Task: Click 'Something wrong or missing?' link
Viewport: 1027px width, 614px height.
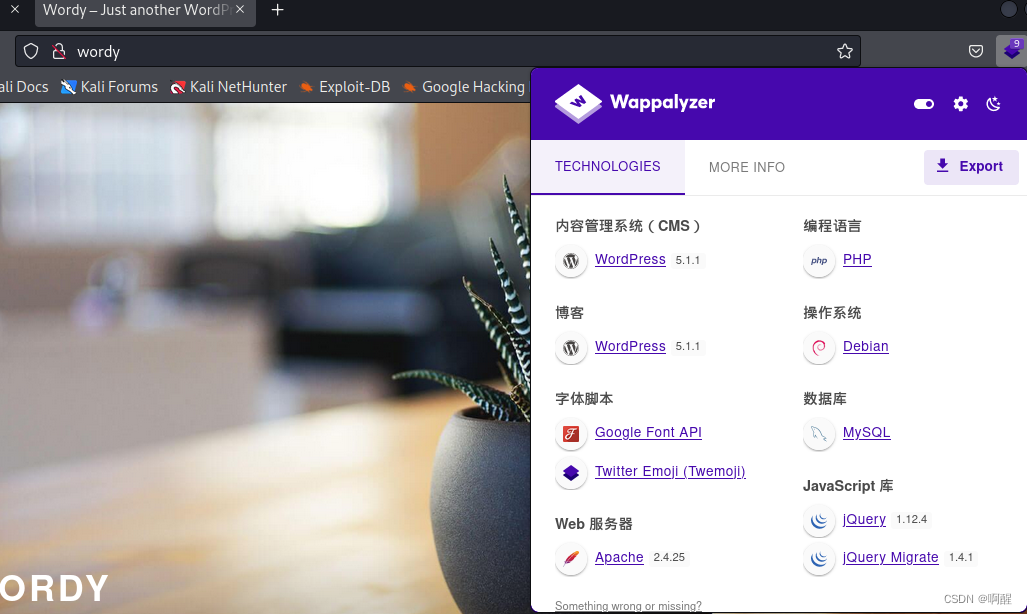Action: tap(628, 606)
